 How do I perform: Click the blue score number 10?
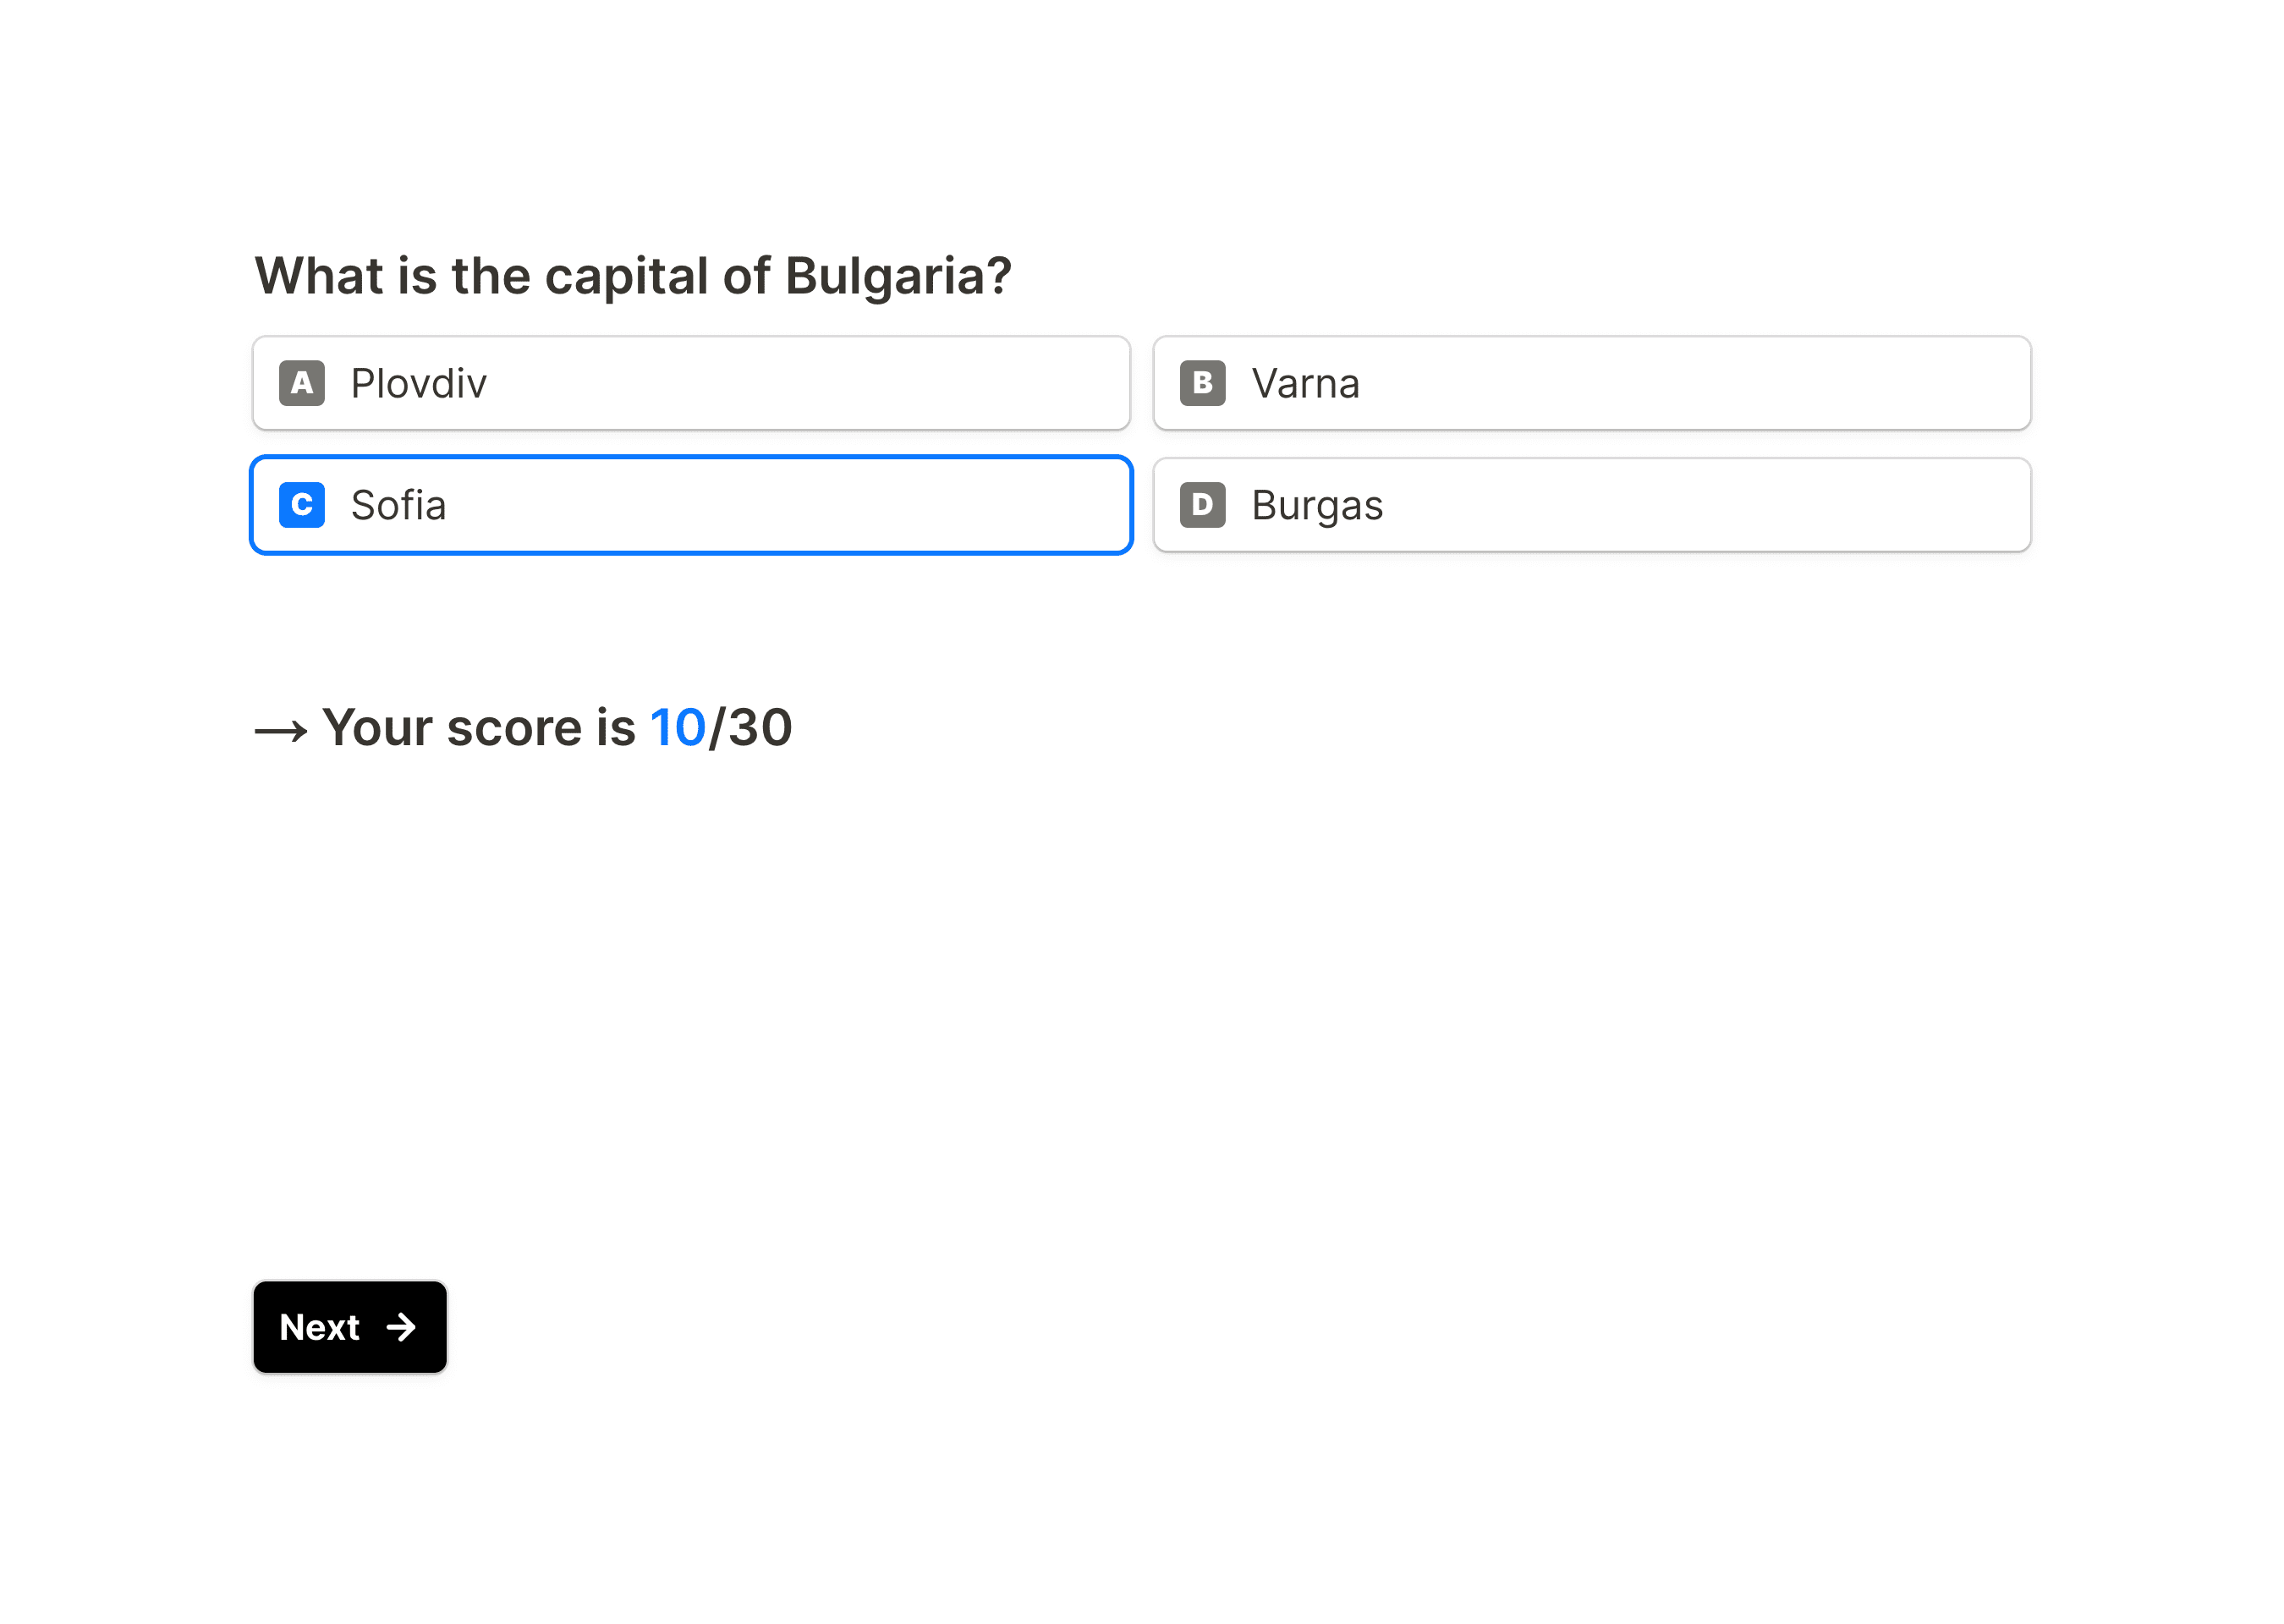(677, 728)
